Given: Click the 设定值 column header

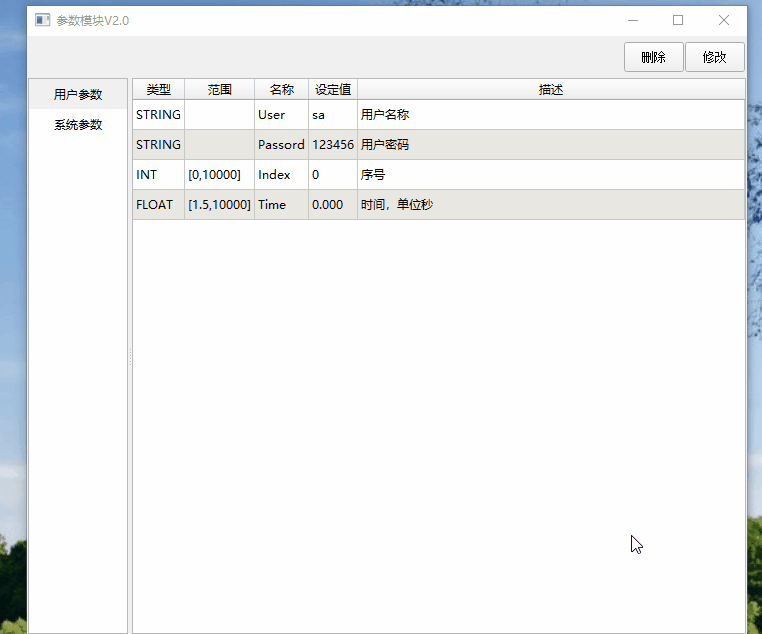Looking at the screenshot, I should point(333,89).
